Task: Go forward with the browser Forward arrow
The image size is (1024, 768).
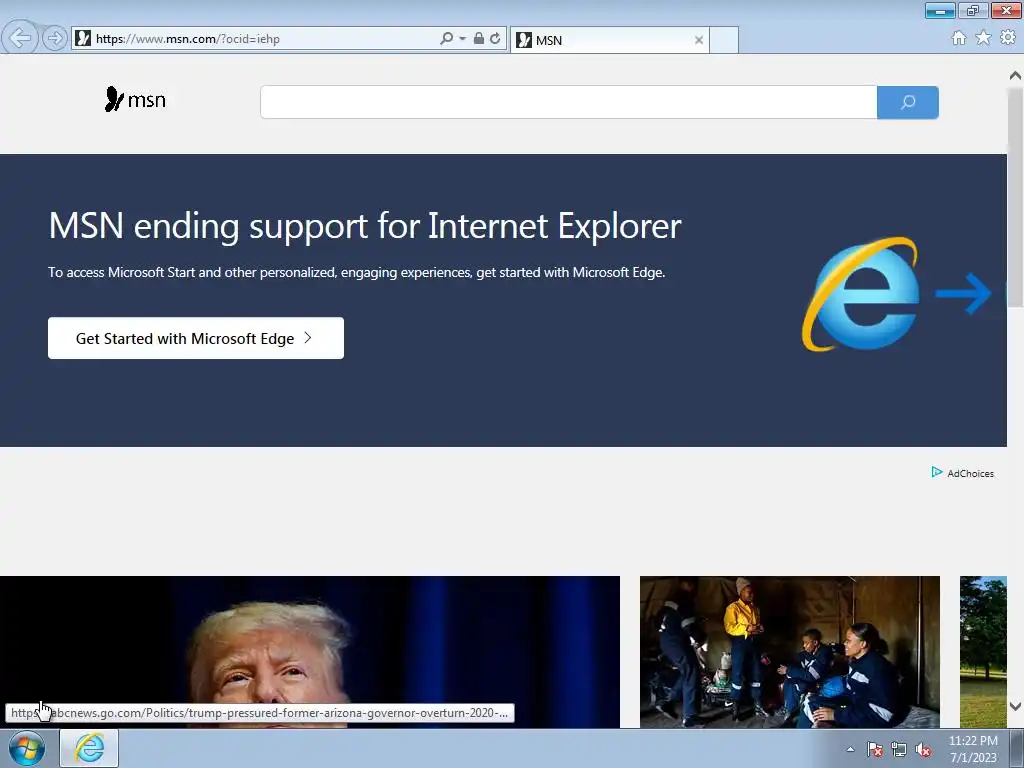Action: (x=55, y=38)
